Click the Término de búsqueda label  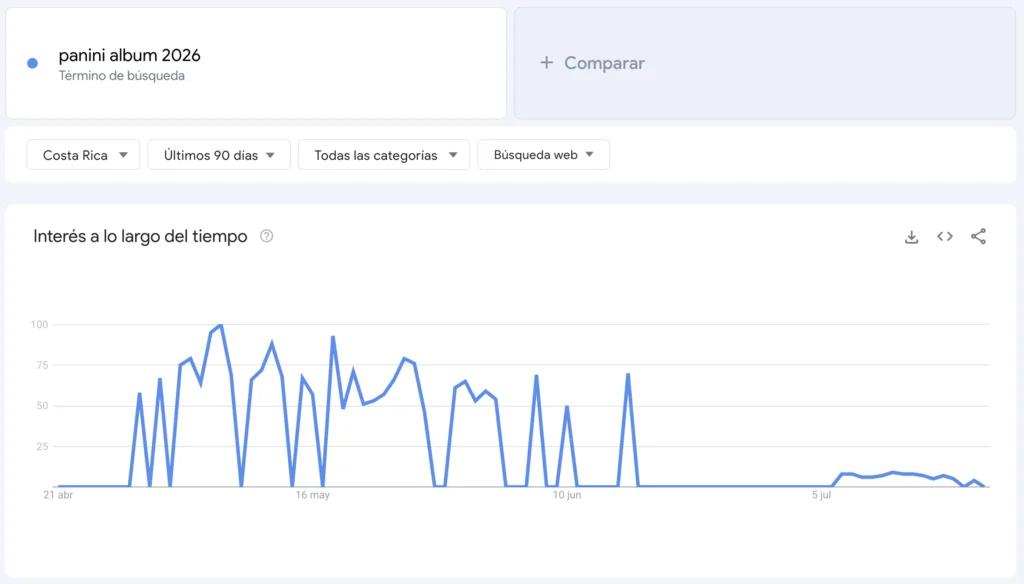point(121,76)
